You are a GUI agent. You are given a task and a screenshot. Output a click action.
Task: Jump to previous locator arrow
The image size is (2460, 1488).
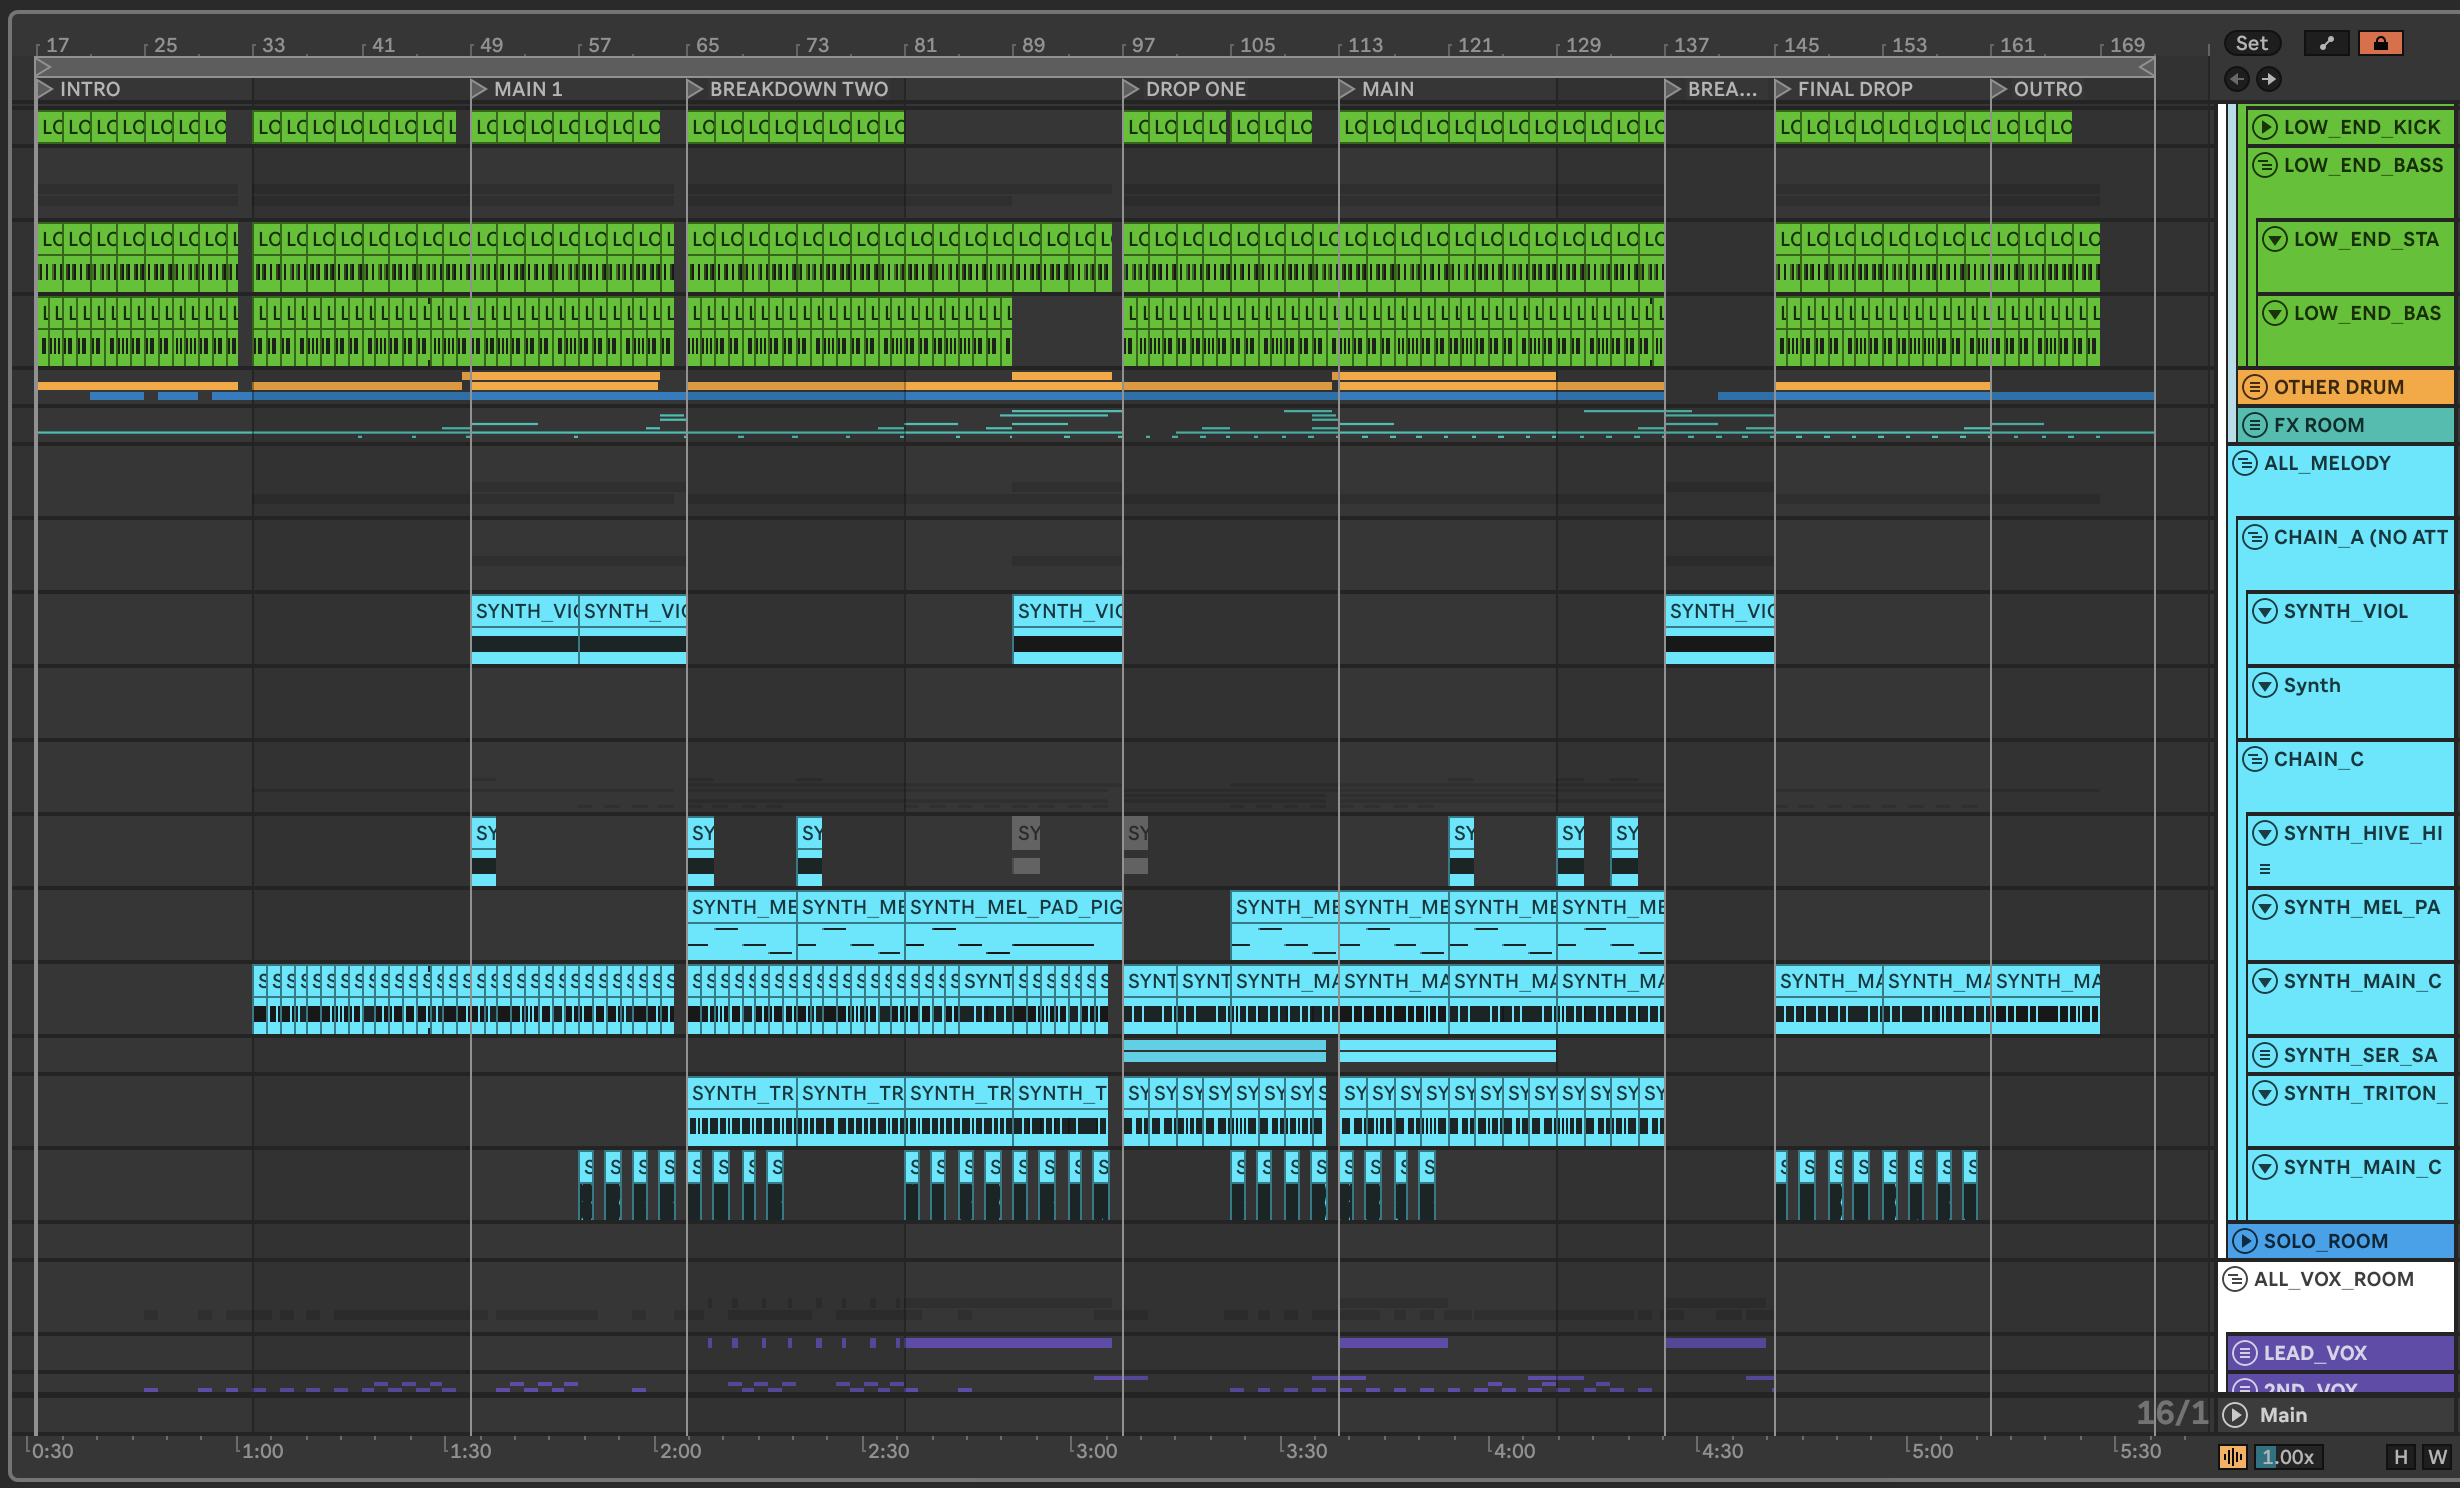[2237, 79]
